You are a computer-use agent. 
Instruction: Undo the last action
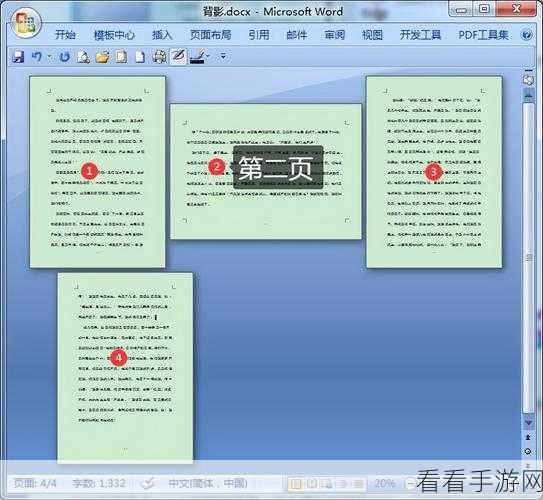(x=37, y=56)
